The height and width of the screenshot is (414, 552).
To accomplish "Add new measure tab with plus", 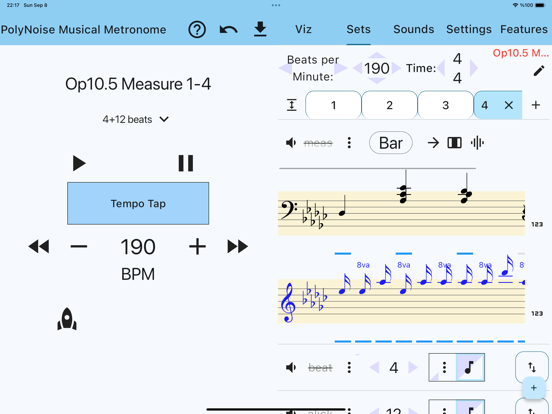I will click(x=535, y=105).
